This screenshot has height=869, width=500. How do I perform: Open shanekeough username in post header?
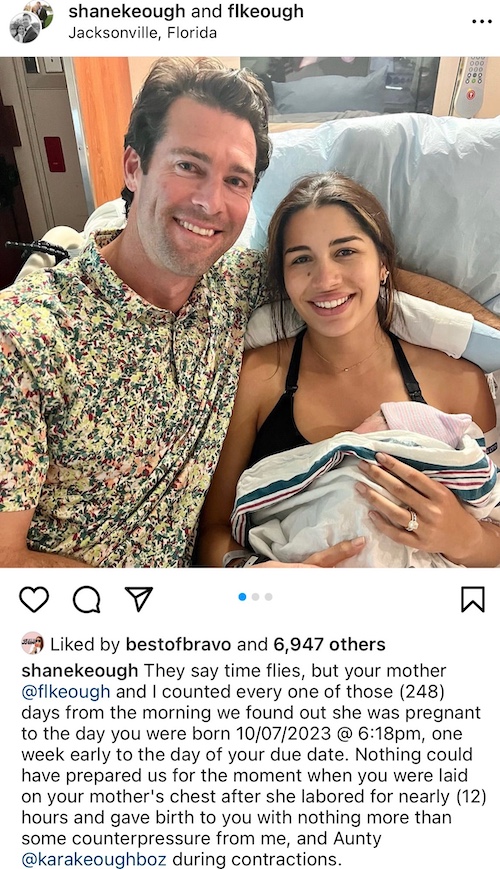point(126,12)
